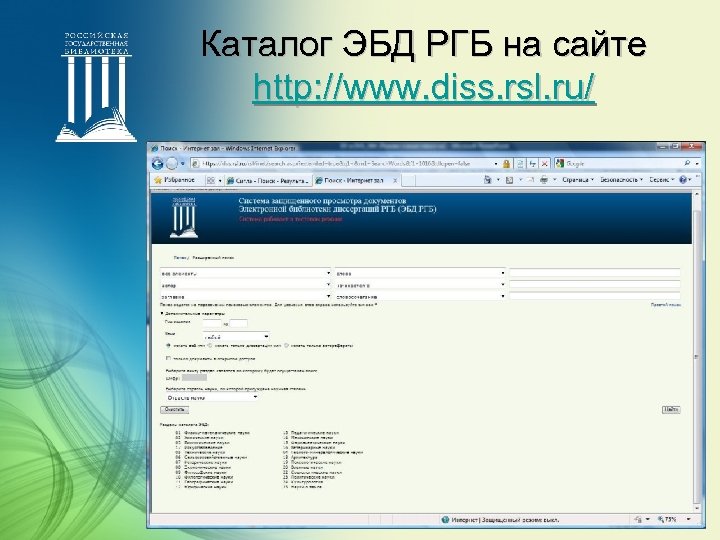This screenshot has width=720, height=540.
Task: Open the Сервис menu
Action: tap(662, 180)
